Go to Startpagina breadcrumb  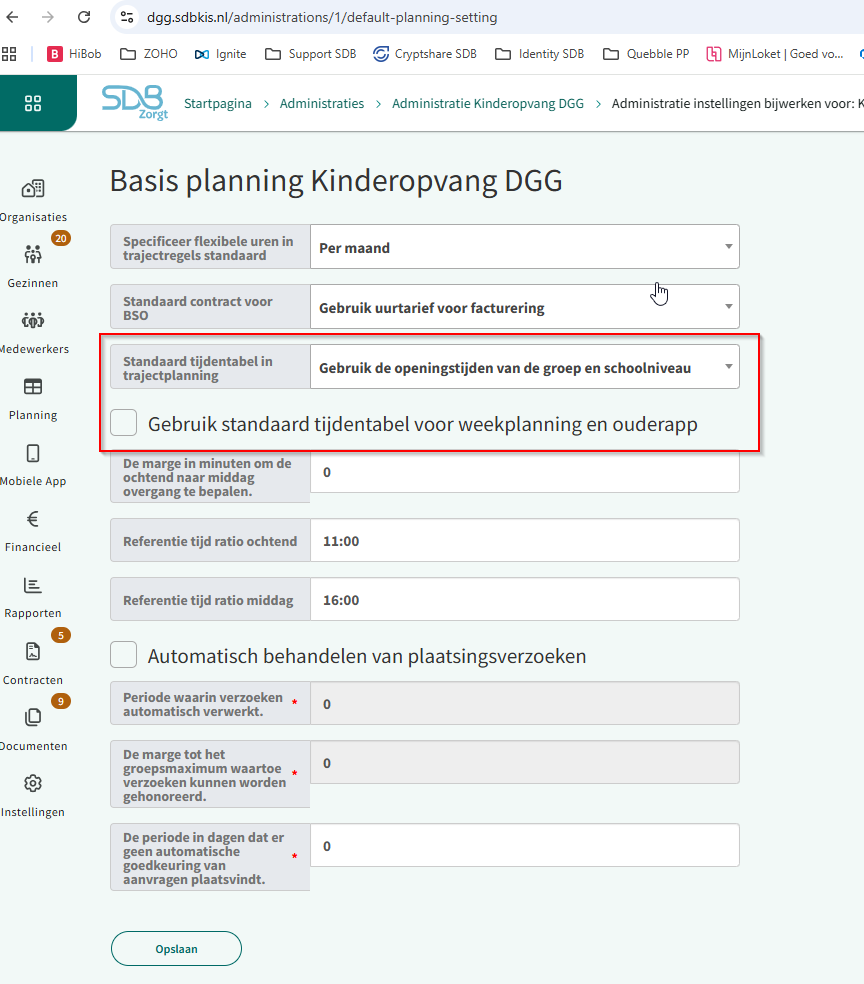click(x=218, y=104)
